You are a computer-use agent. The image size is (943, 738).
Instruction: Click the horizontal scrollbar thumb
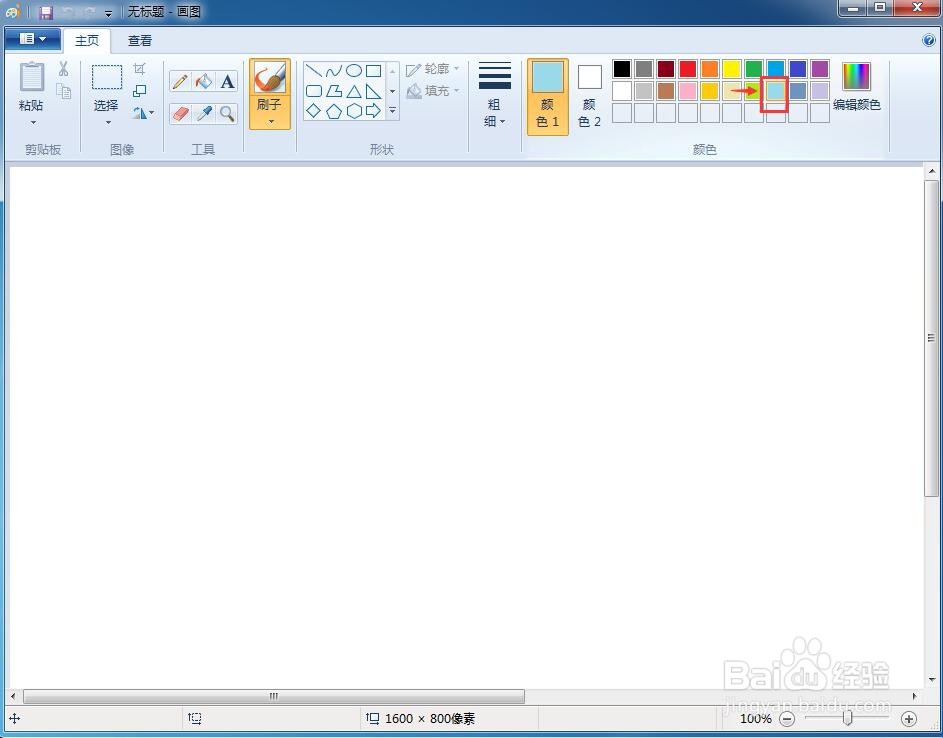(274, 696)
